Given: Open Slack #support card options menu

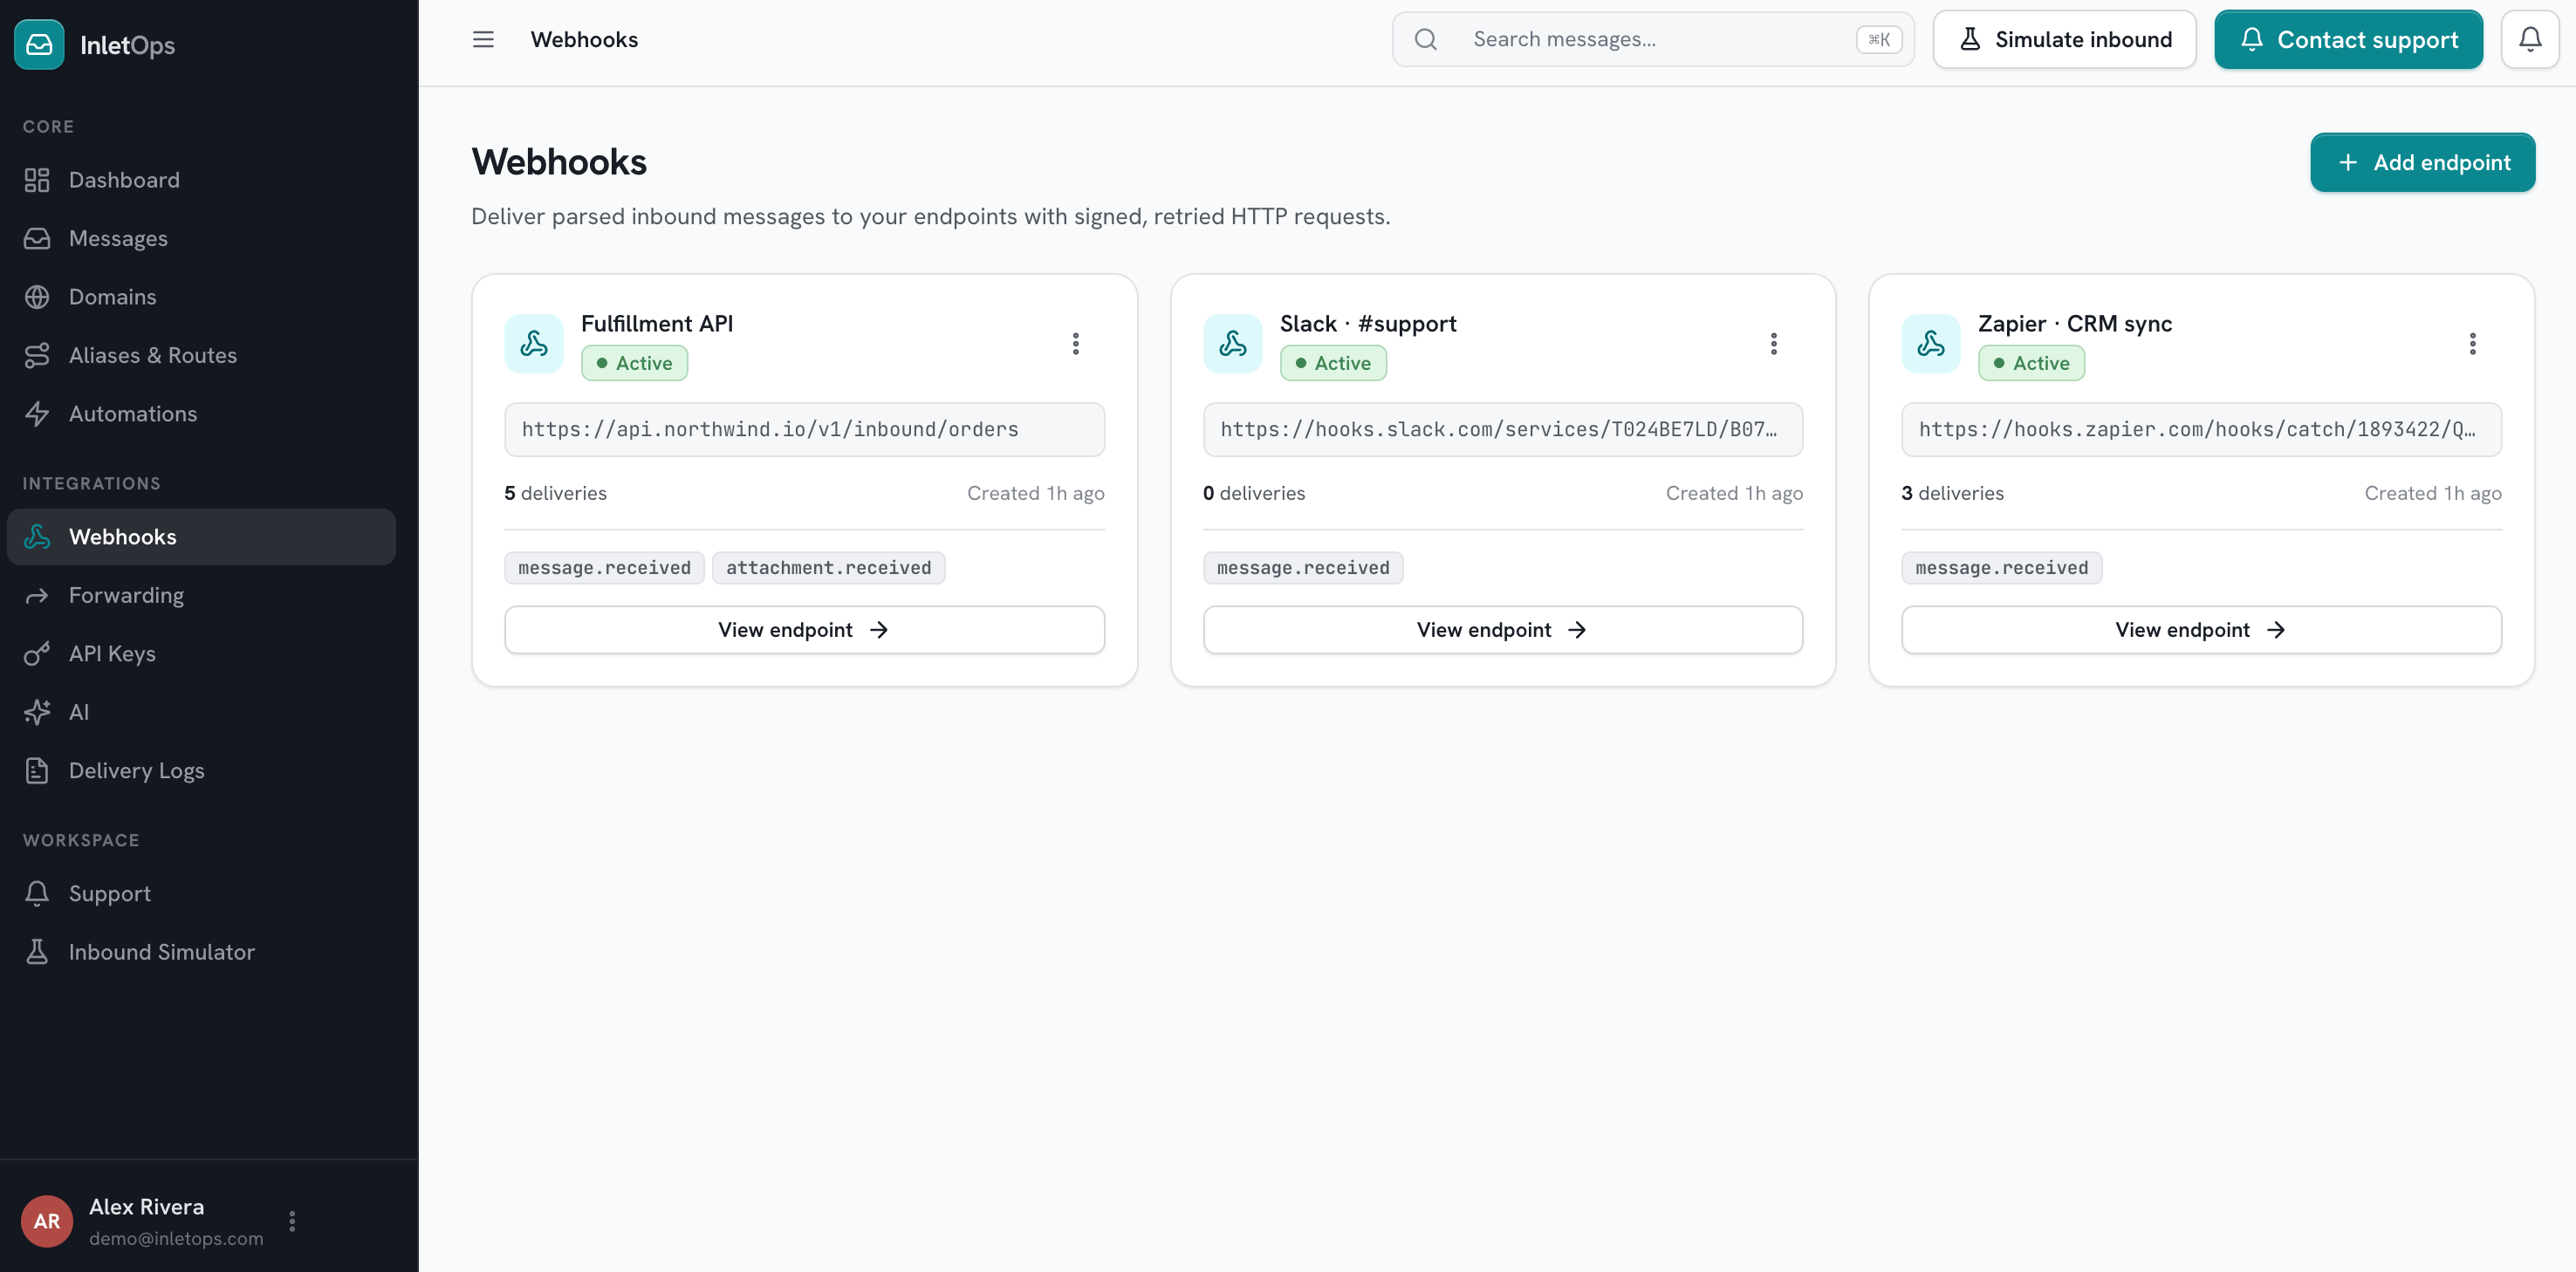Looking at the screenshot, I should coord(1773,344).
